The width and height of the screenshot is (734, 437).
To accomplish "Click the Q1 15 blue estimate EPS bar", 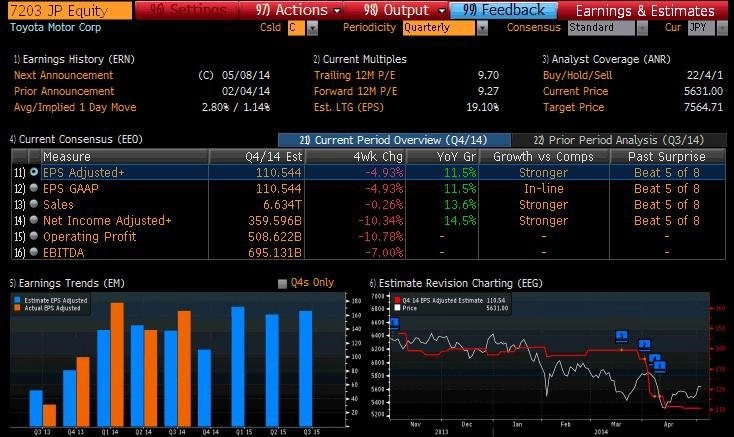I will (238, 366).
